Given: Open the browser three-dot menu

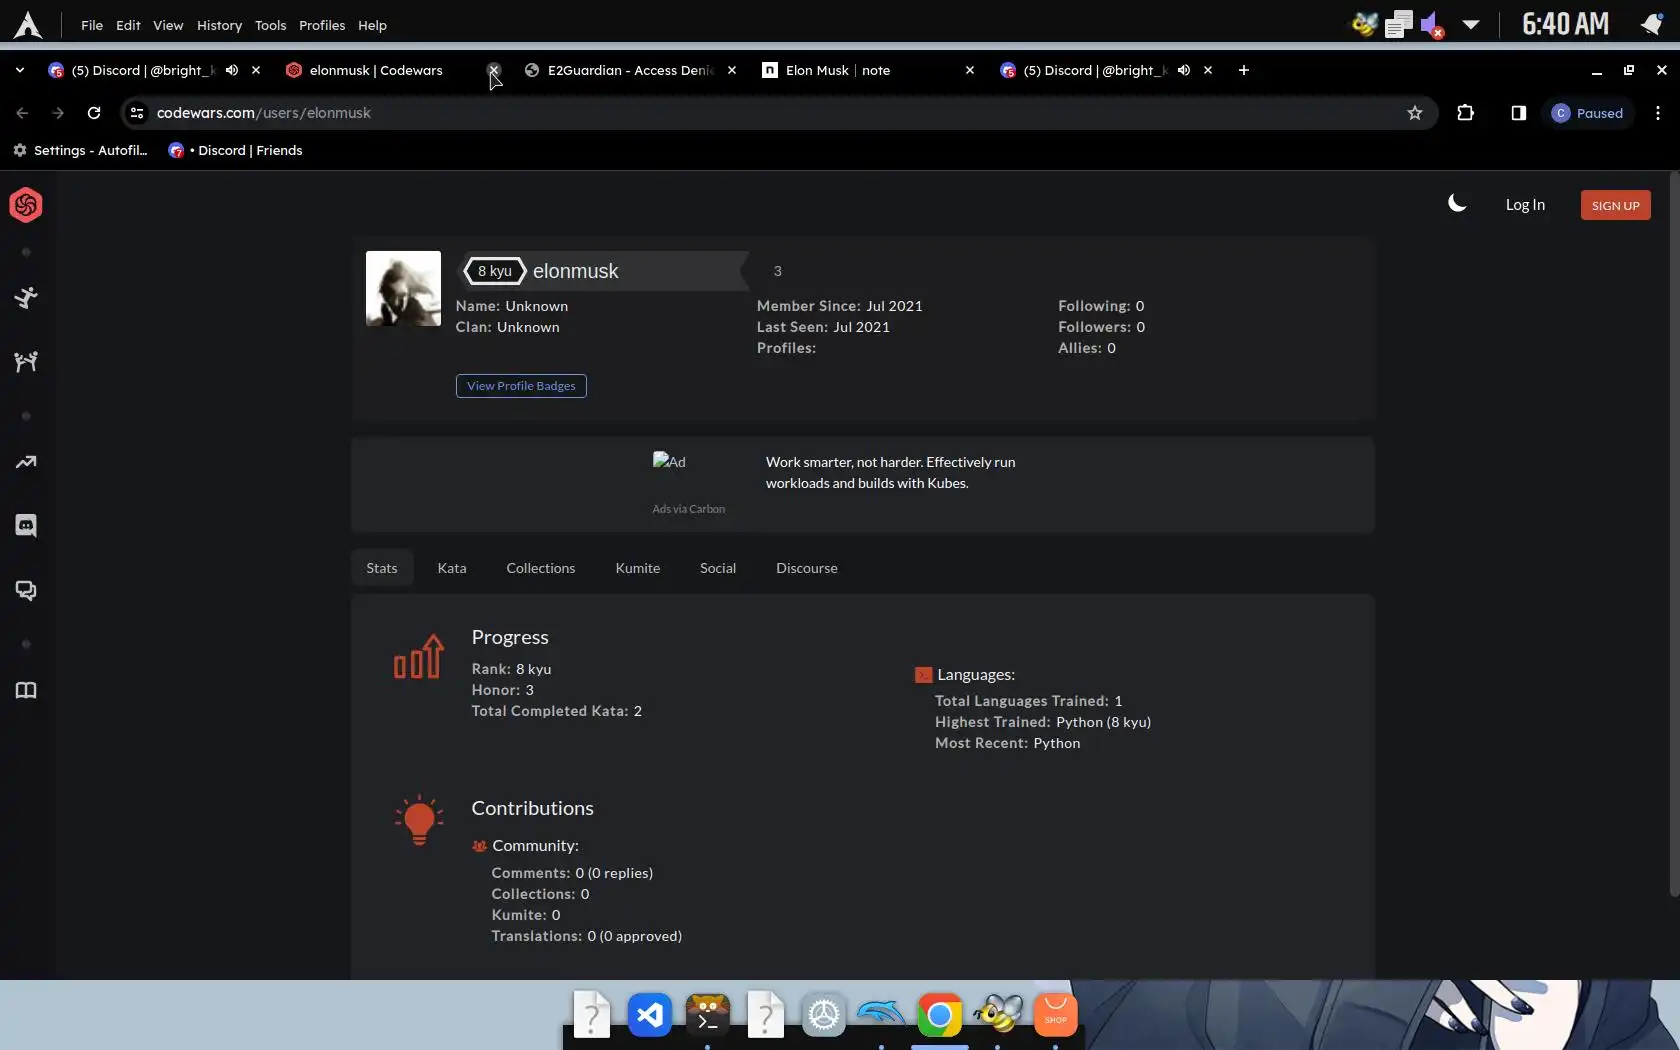Looking at the screenshot, I should pos(1658,113).
